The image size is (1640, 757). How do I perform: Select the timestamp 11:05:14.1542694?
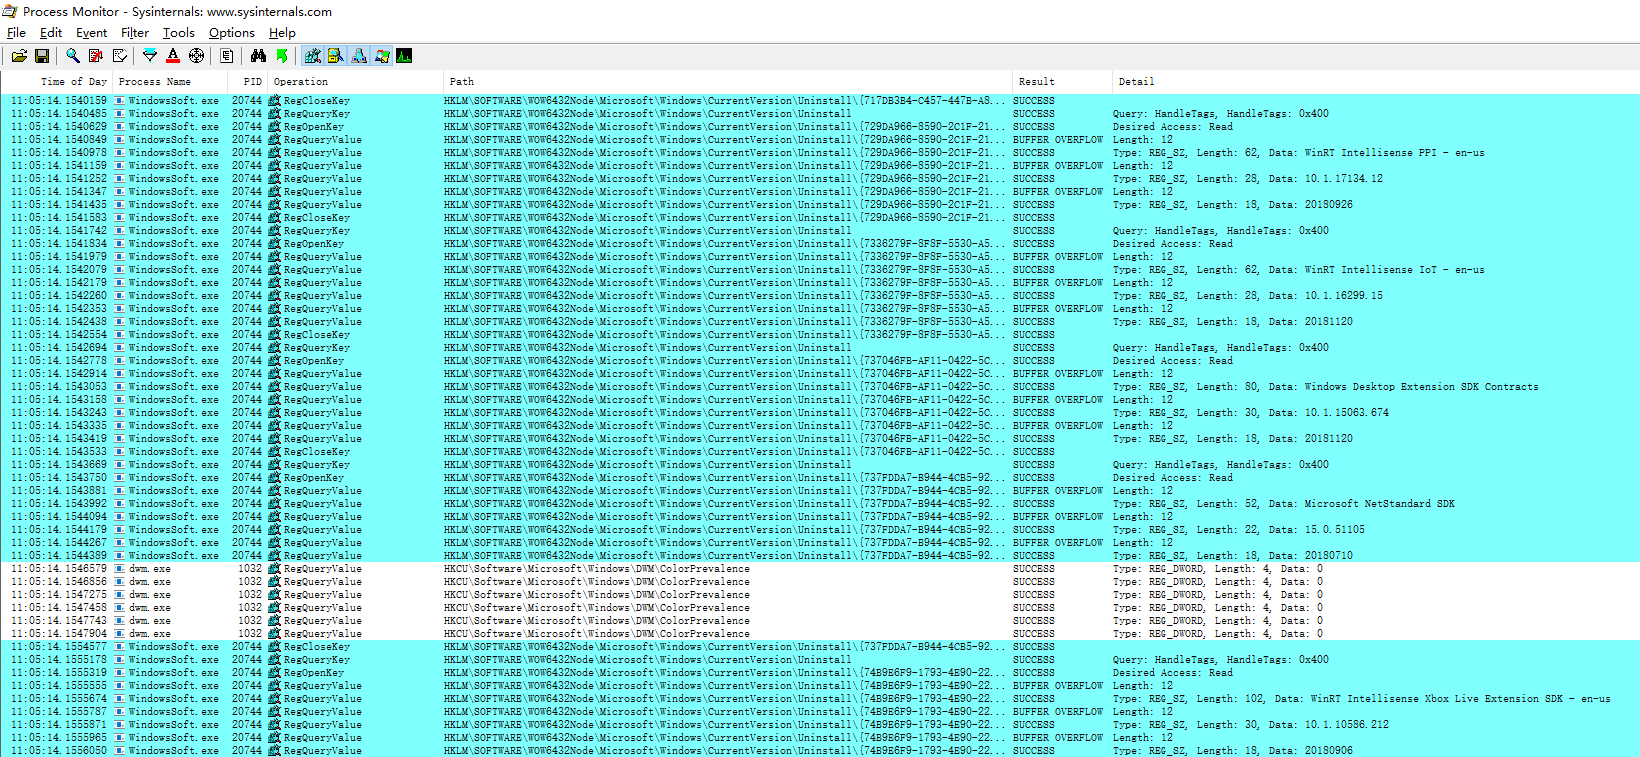(59, 348)
